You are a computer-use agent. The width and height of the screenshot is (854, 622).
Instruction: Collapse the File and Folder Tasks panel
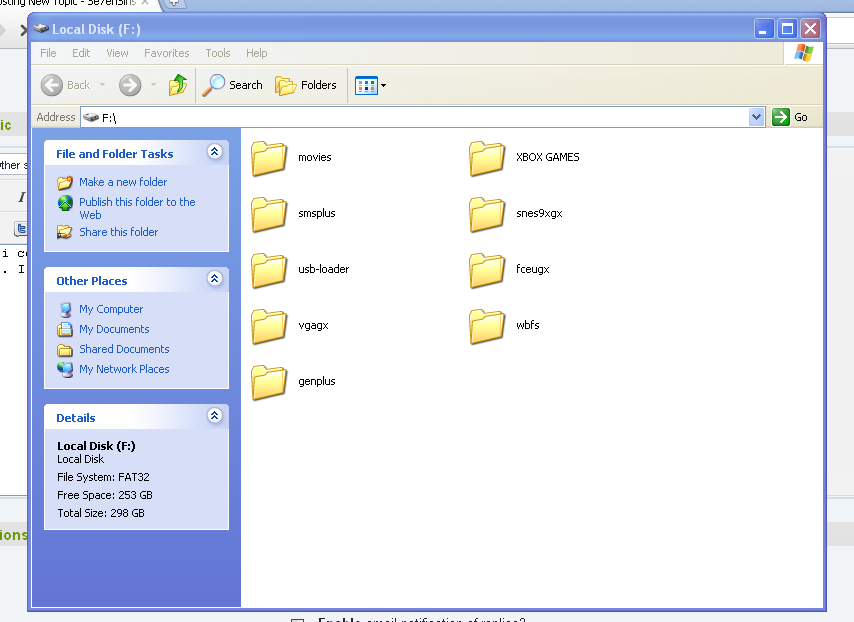pyautogui.click(x=215, y=151)
